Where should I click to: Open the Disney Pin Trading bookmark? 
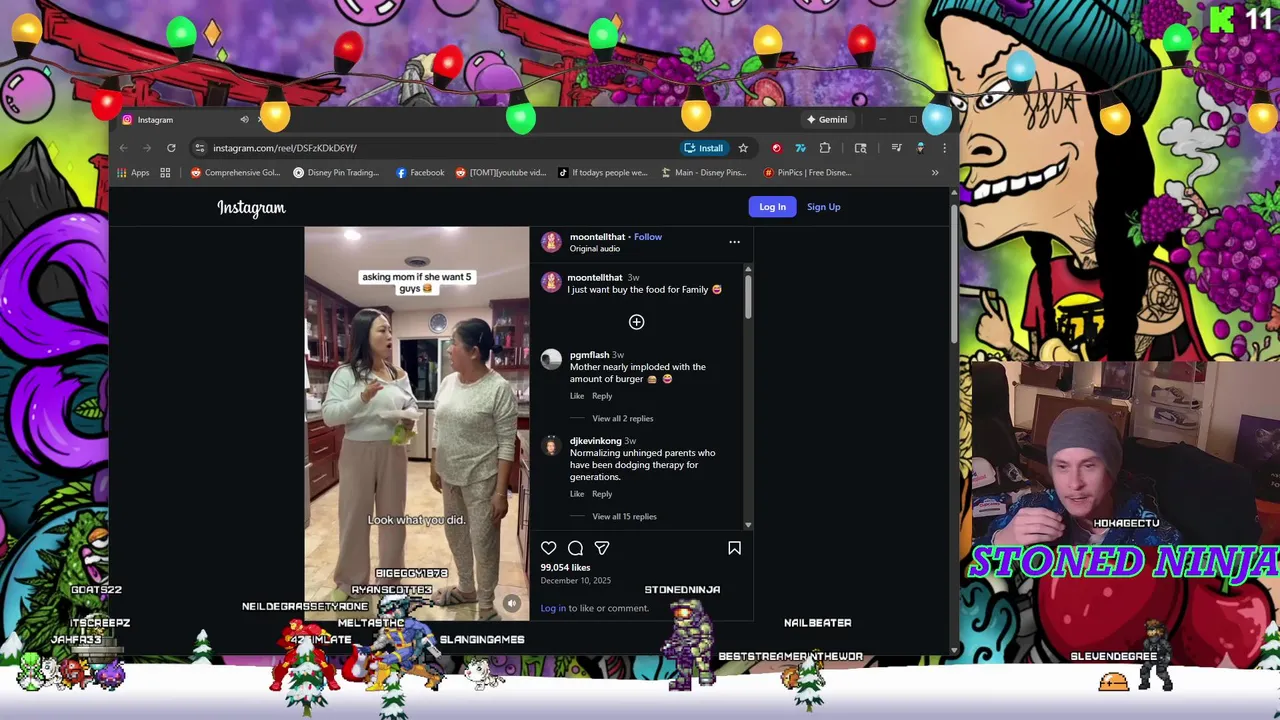click(x=336, y=173)
